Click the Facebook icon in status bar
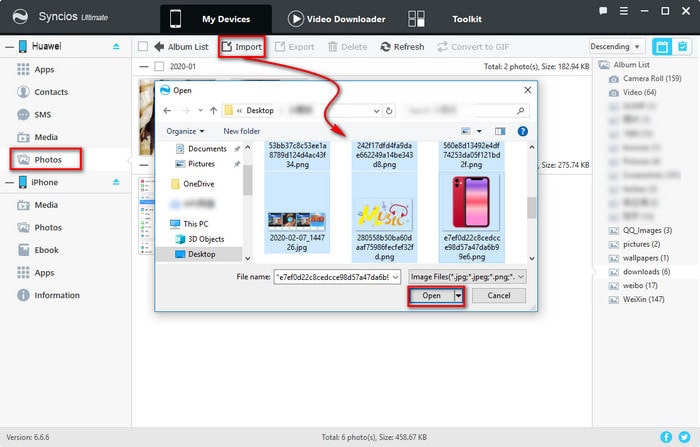700x447 pixels. click(667, 437)
